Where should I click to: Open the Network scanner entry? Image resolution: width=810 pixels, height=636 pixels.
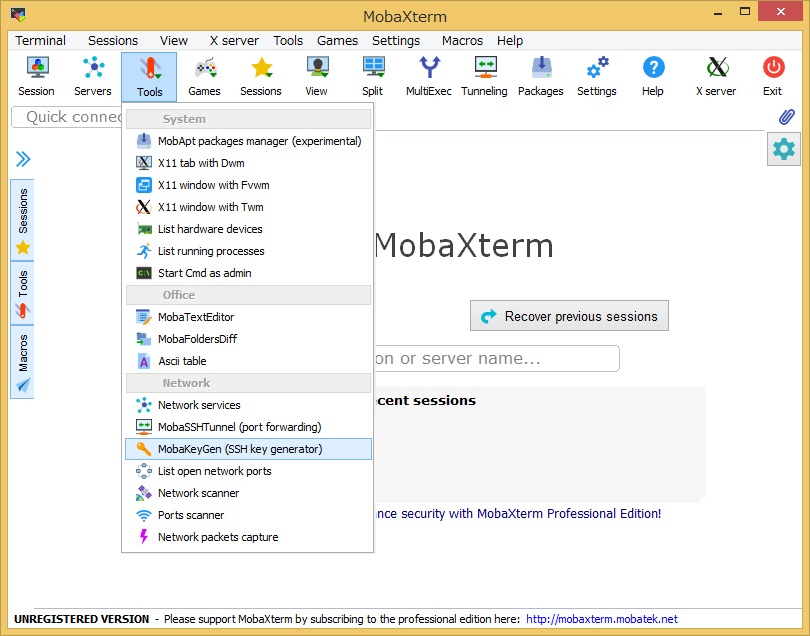(248, 493)
